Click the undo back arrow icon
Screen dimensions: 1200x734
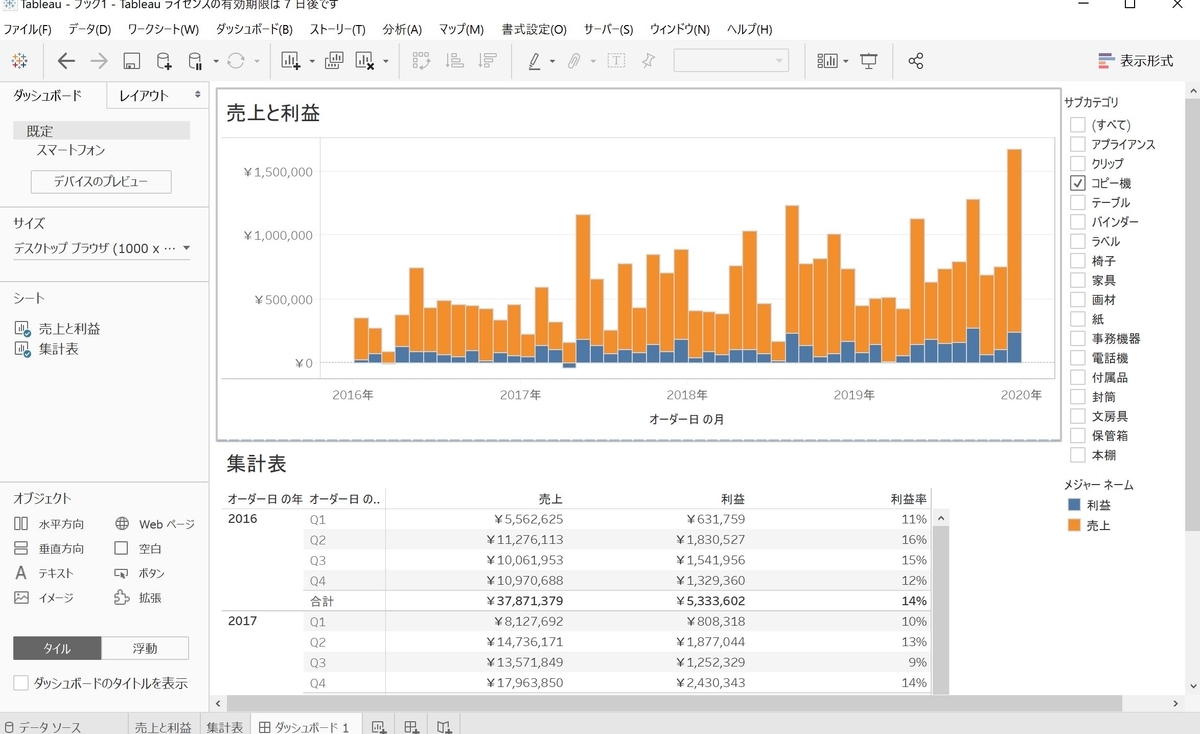(66, 61)
